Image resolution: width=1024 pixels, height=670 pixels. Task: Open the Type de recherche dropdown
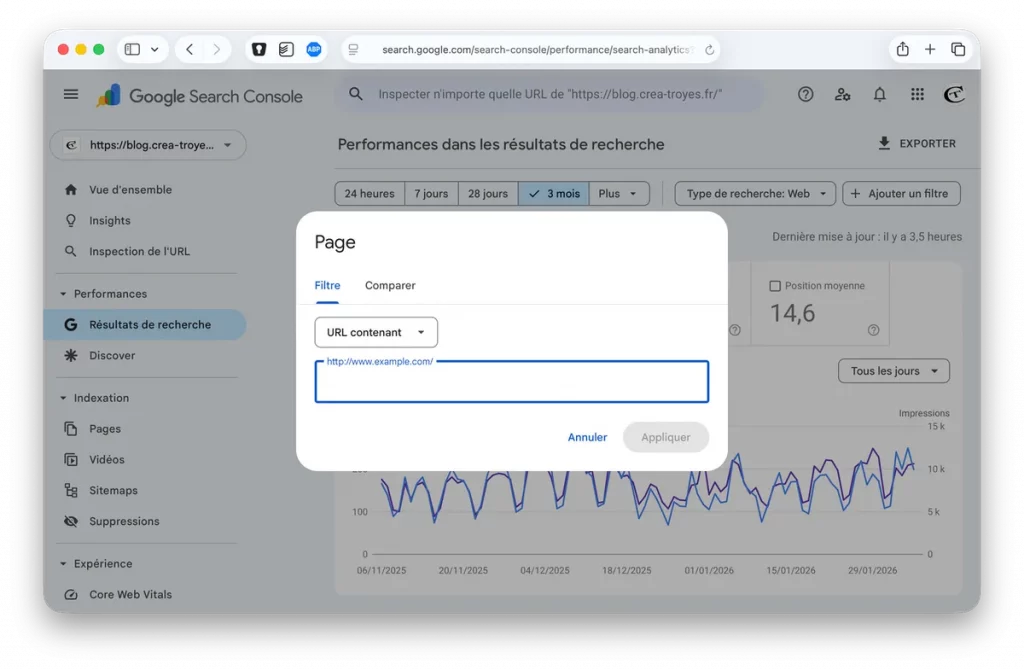pos(754,193)
